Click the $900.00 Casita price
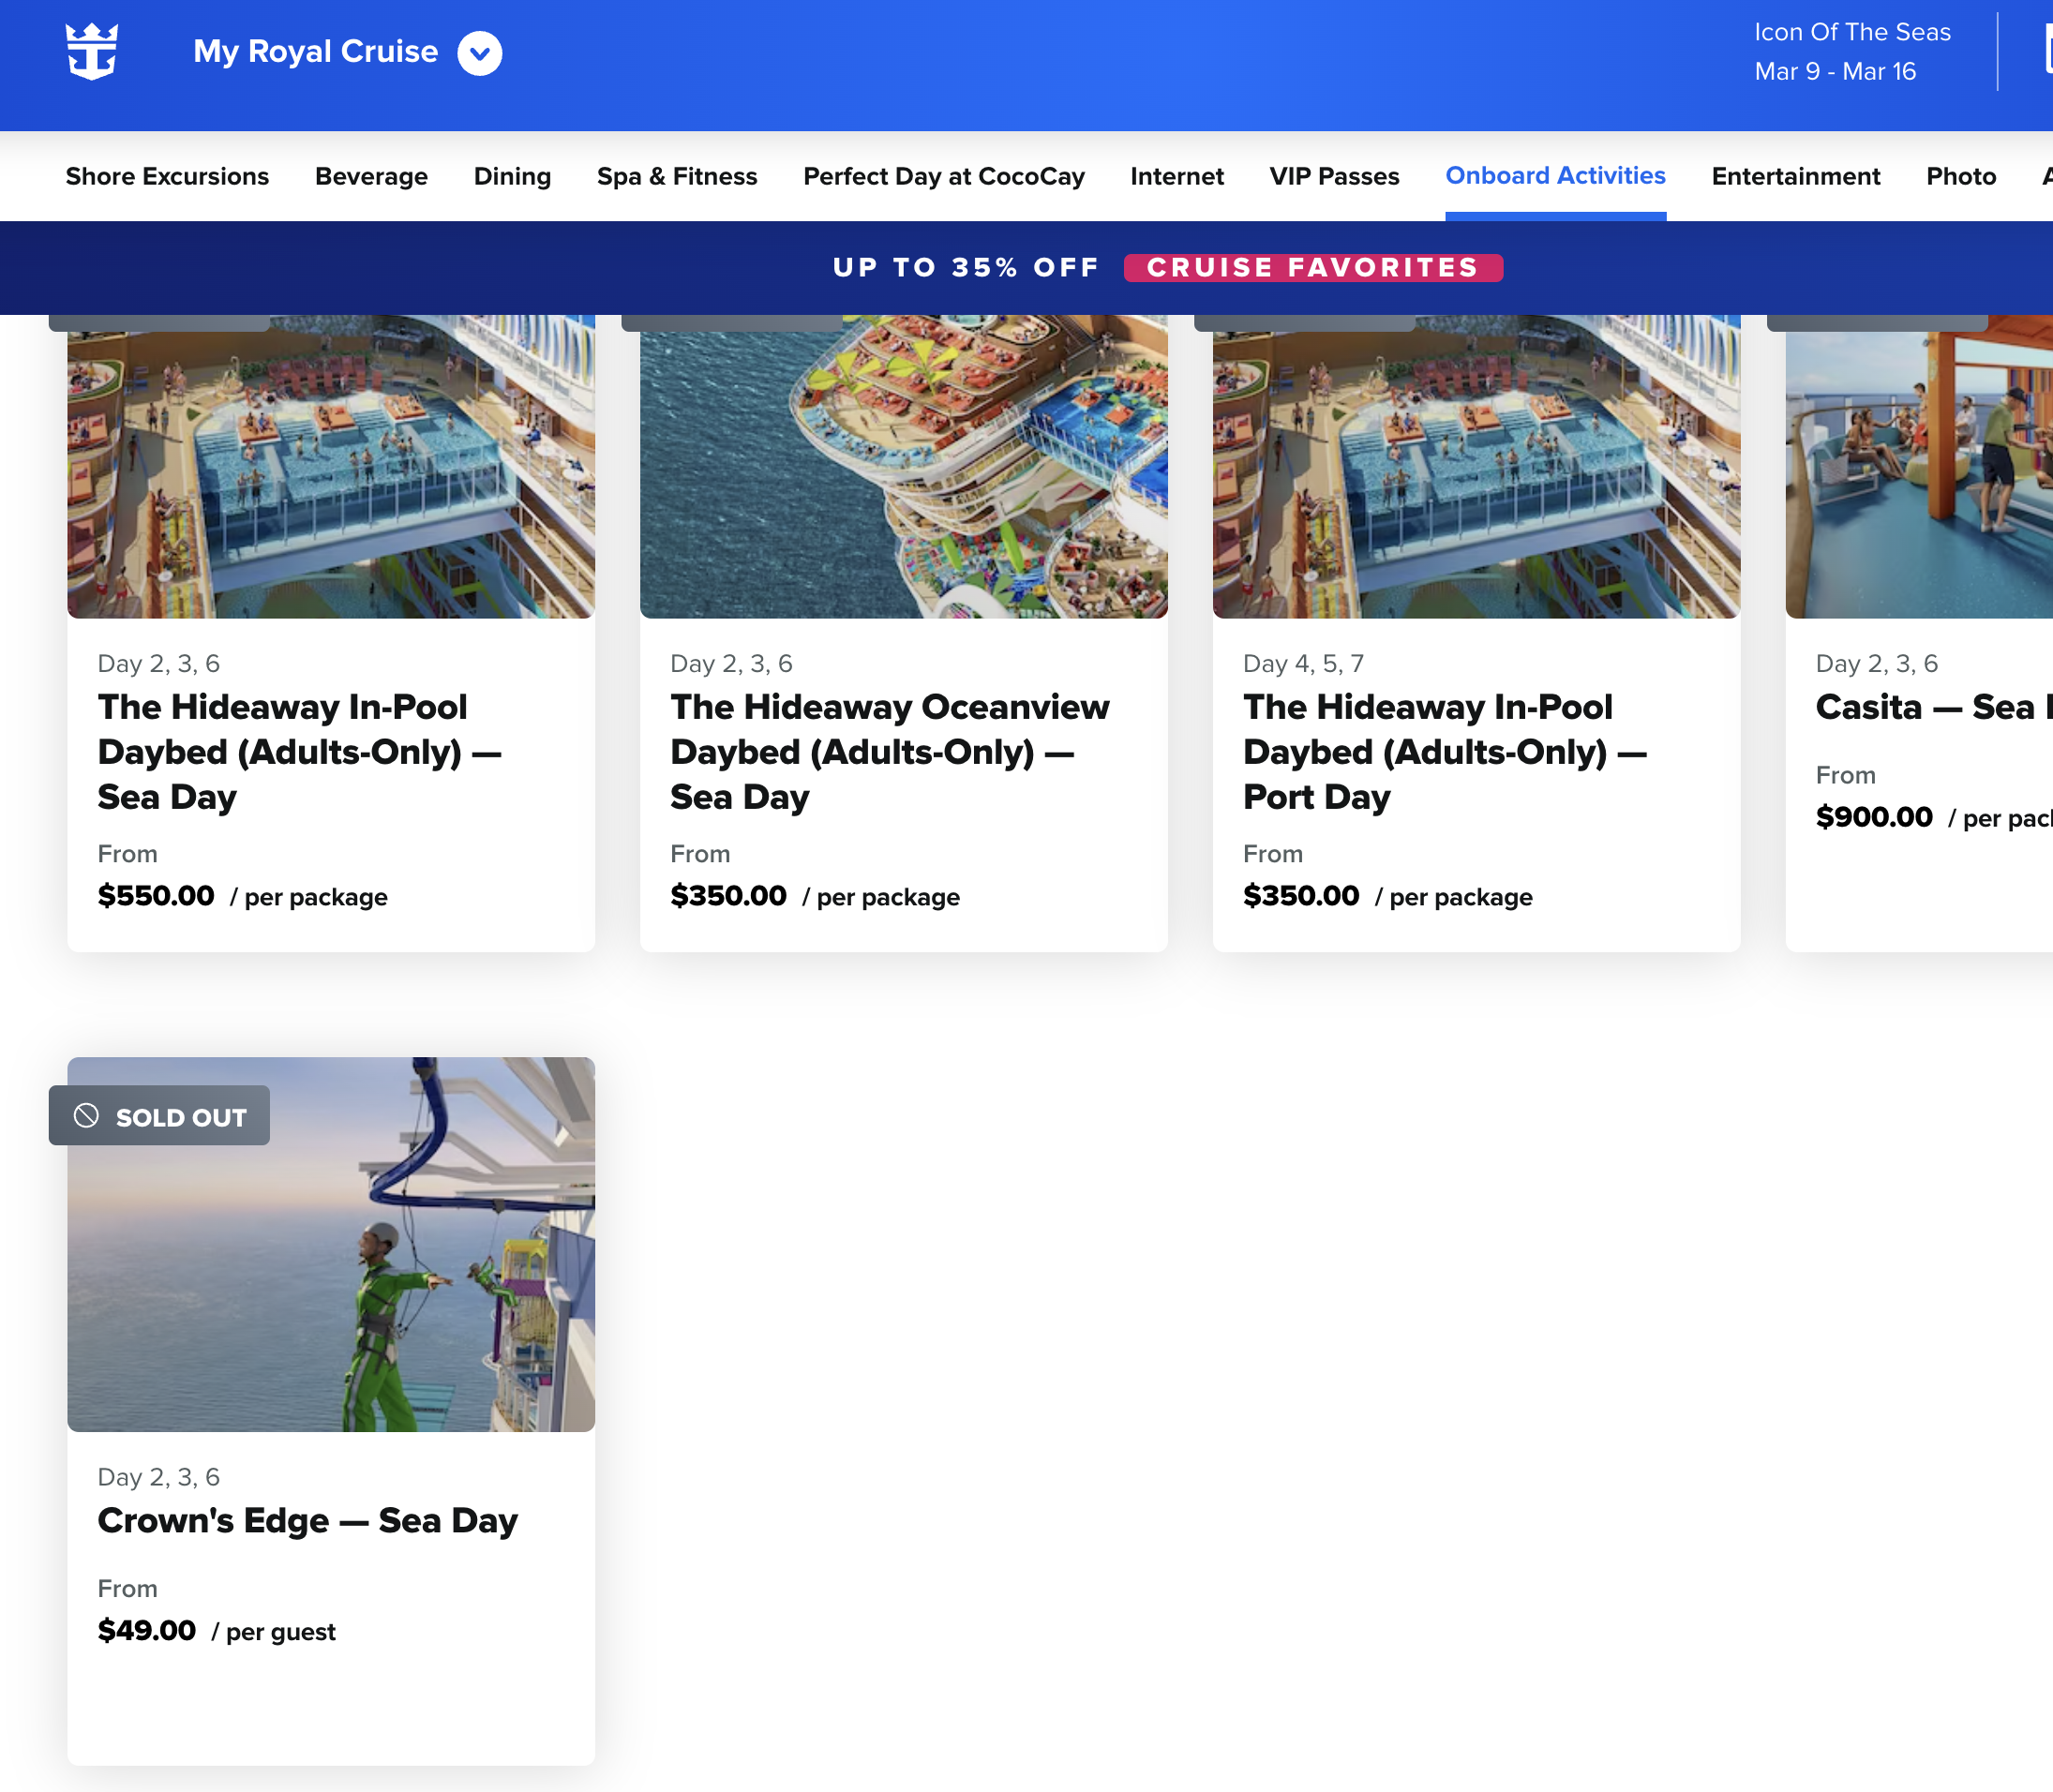 (x=1874, y=817)
